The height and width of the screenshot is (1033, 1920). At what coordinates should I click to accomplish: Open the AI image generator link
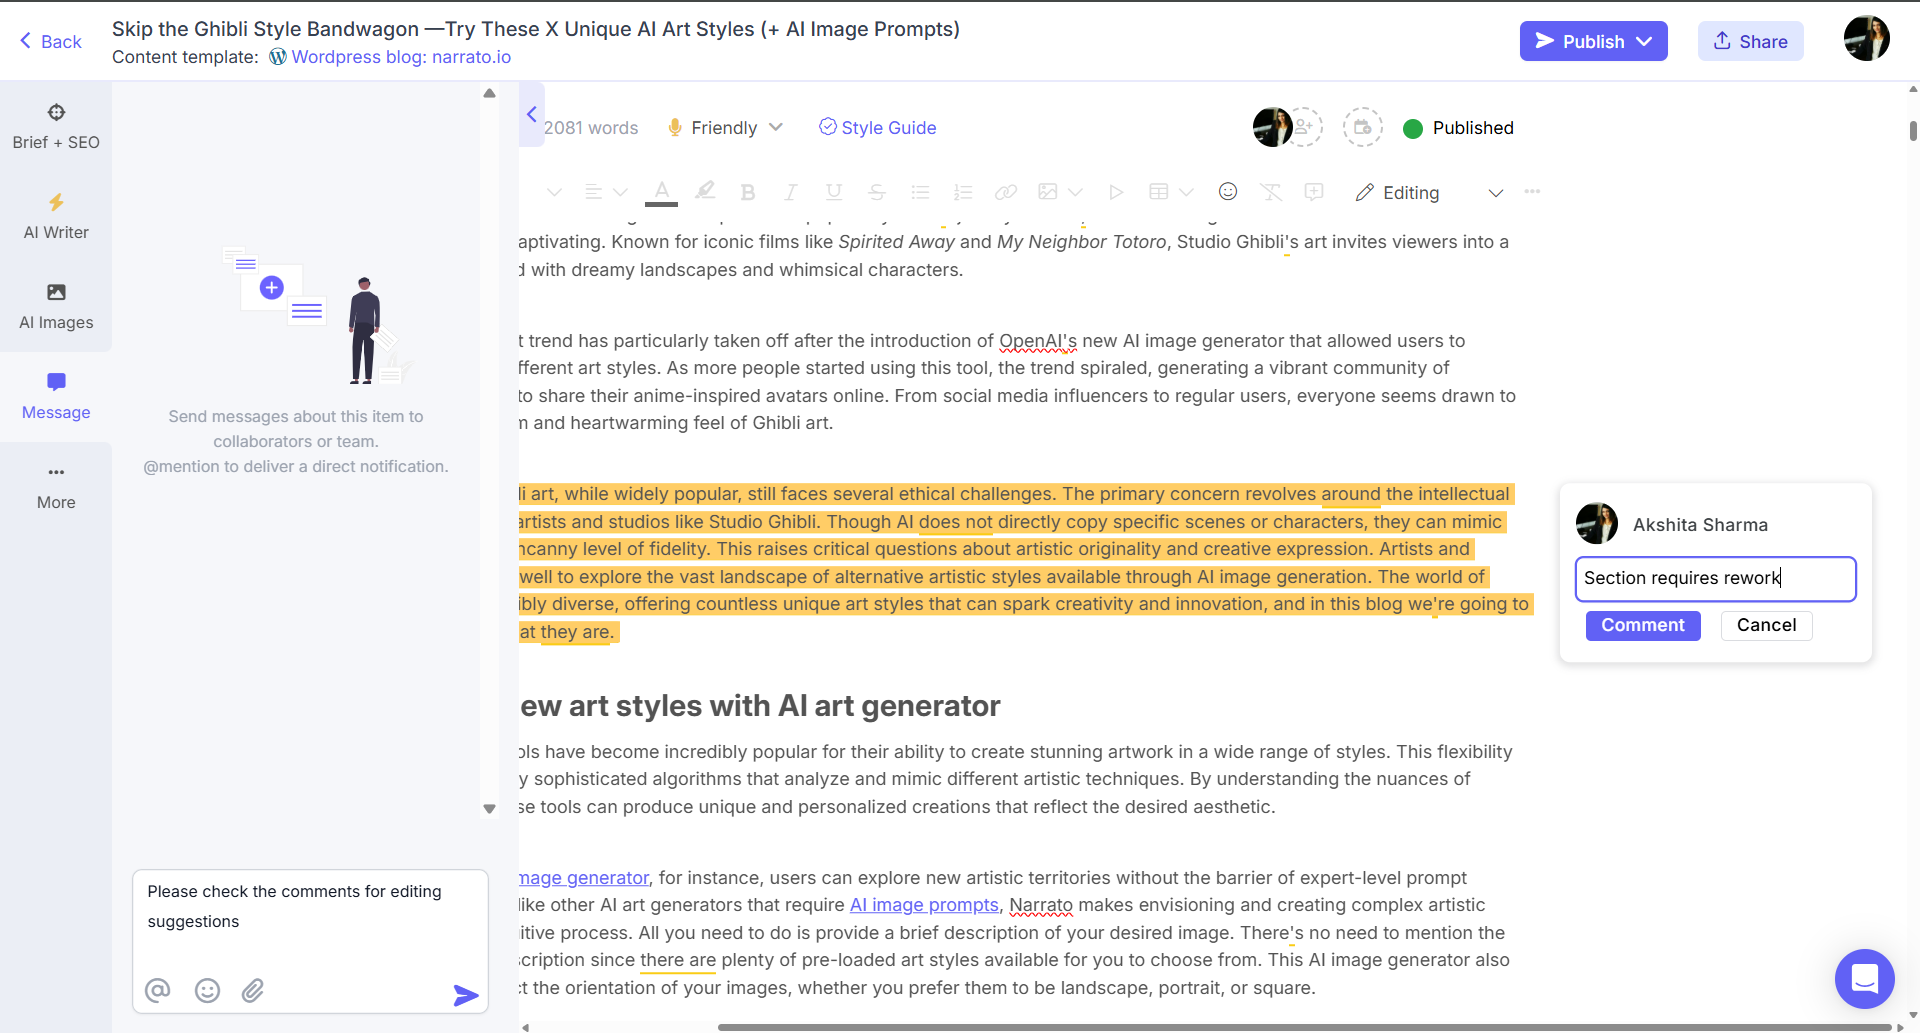(x=584, y=878)
